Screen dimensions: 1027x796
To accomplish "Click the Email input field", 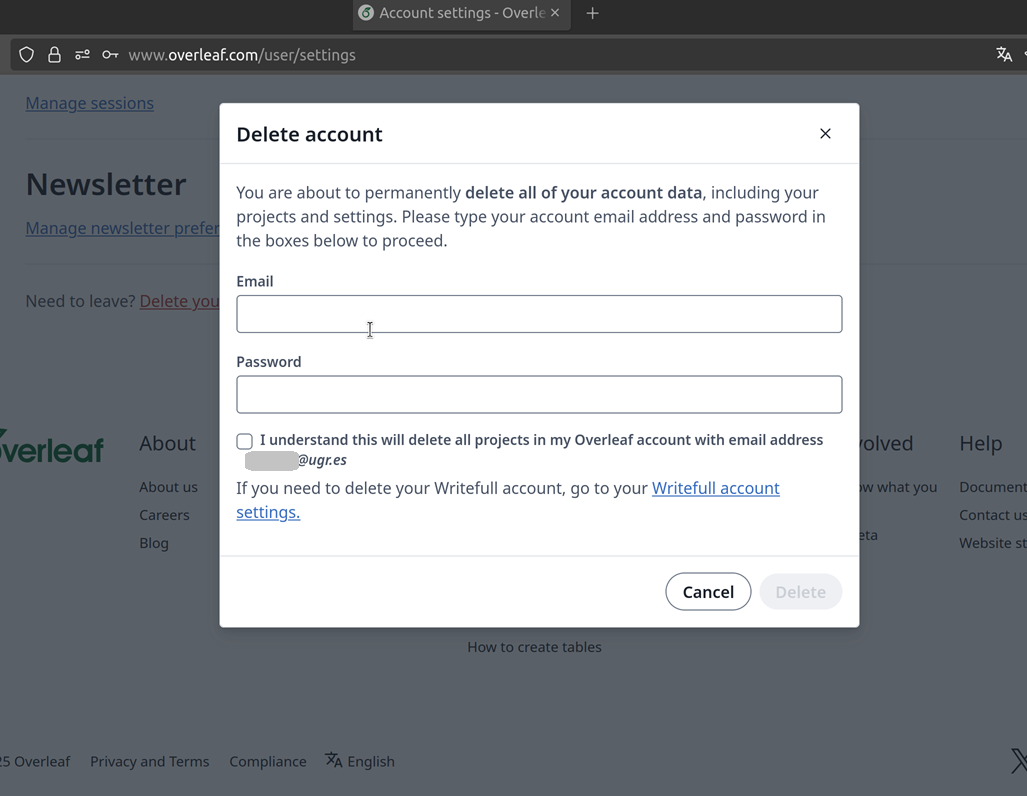I will point(539,314).
